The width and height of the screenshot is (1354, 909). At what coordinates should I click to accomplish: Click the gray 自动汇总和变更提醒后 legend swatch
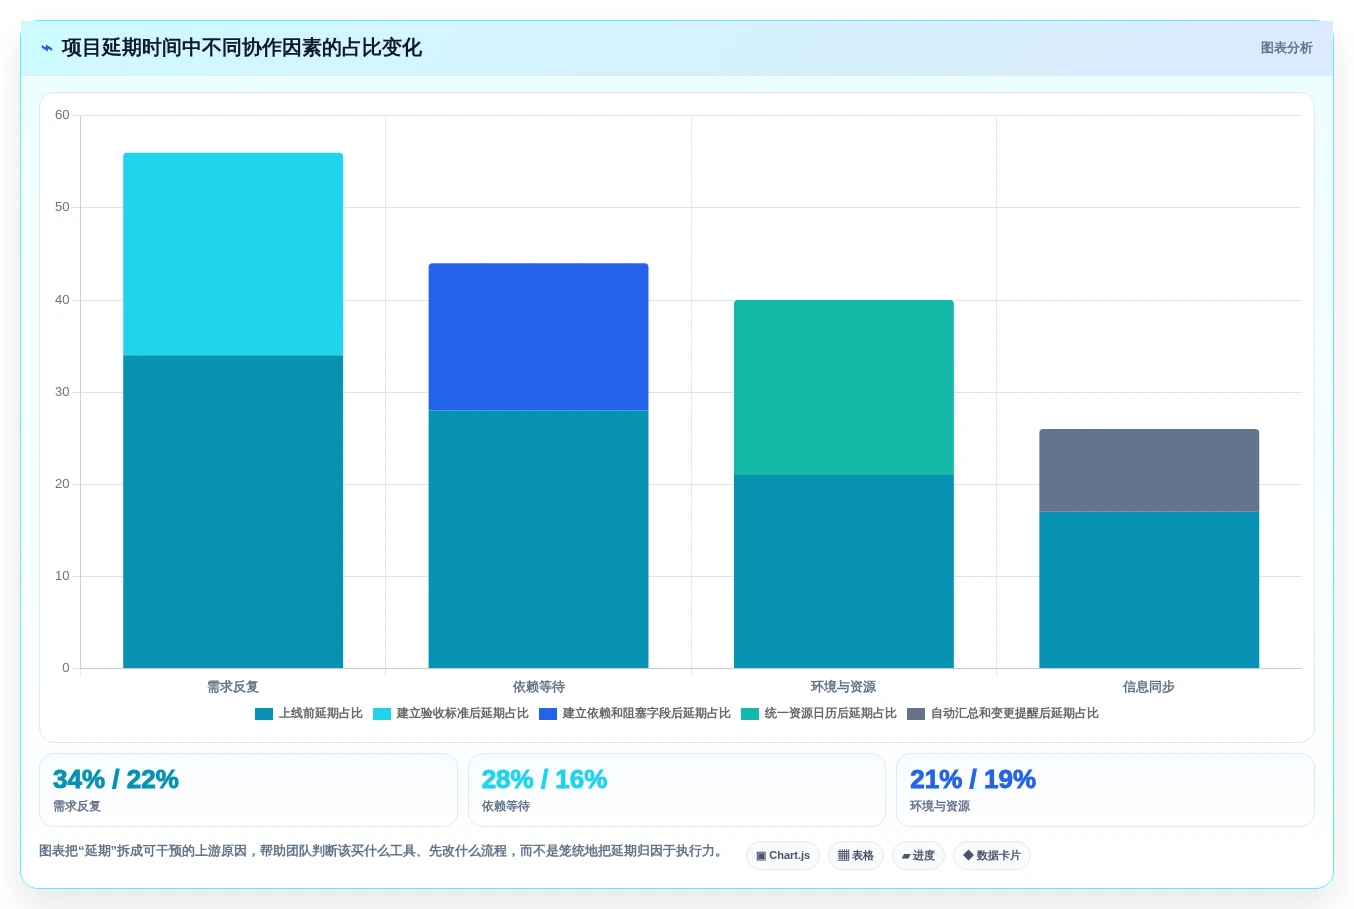[x=916, y=714]
